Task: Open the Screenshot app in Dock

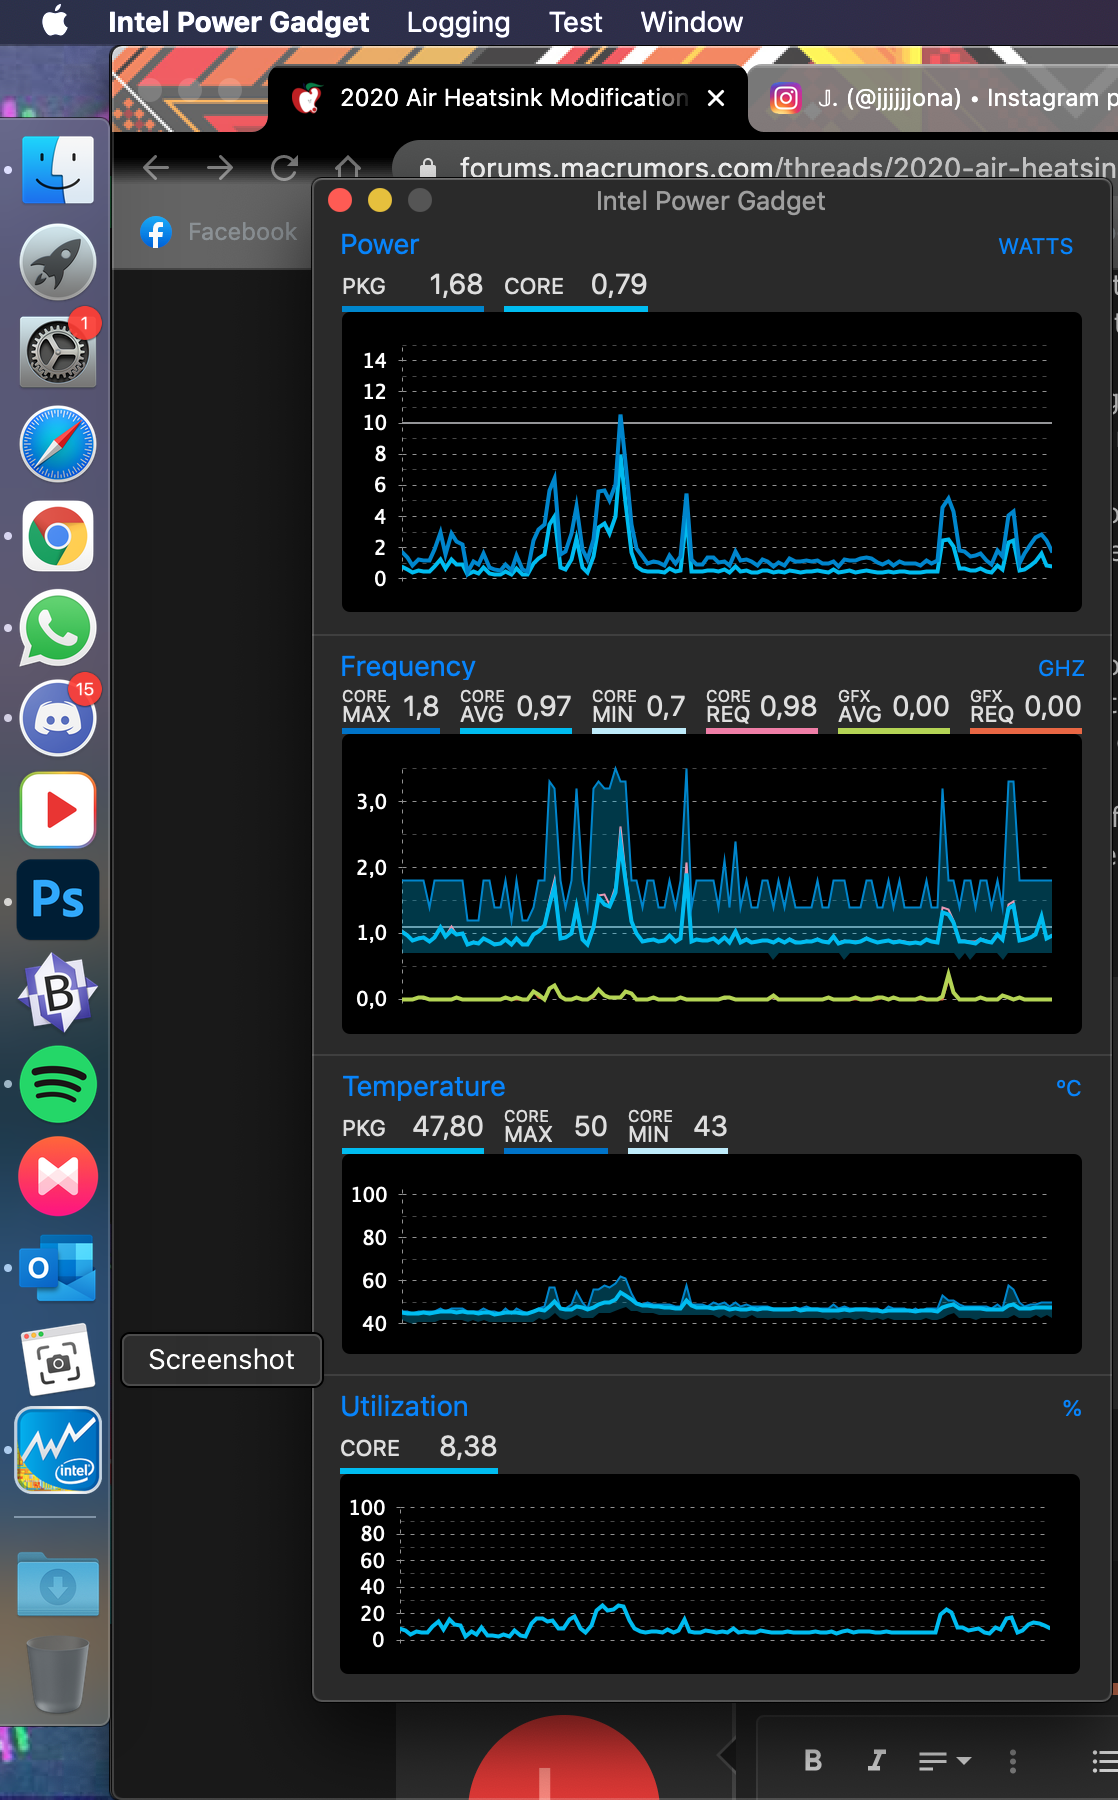Action: (58, 1360)
